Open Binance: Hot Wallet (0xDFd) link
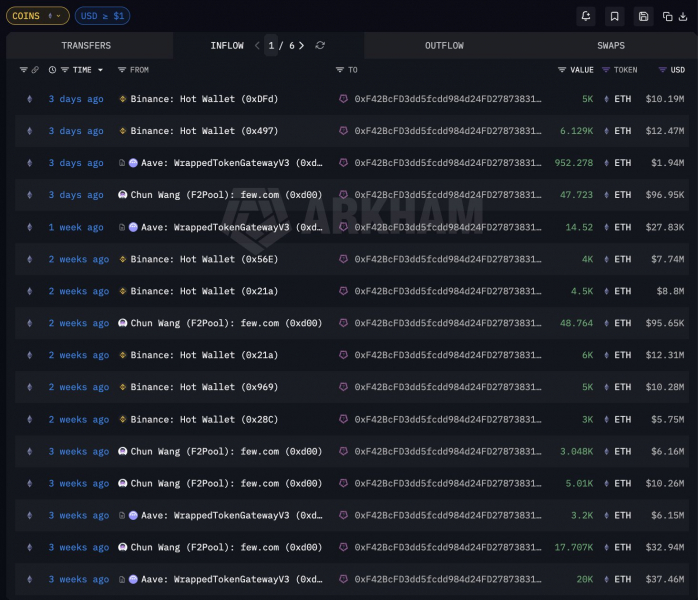The height and width of the screenshot is (600, 698). coord(204,99)
